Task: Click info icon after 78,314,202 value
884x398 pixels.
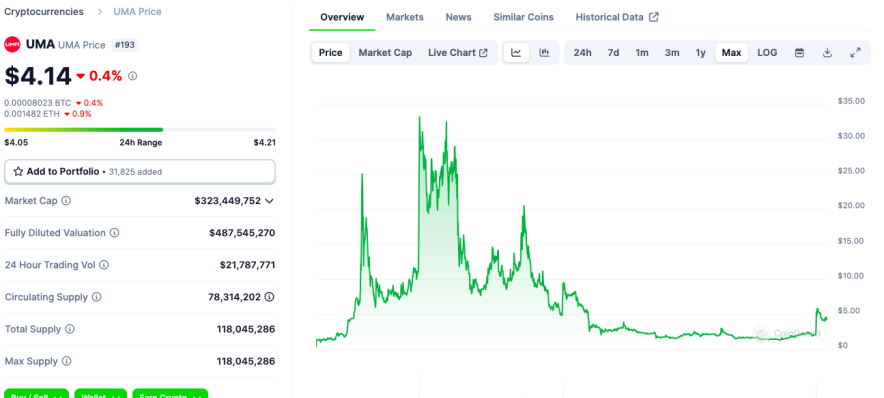Action: [269, 297]
